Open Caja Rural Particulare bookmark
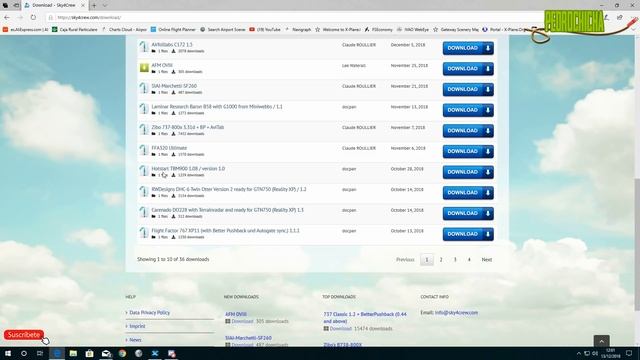 click(75, 29)
